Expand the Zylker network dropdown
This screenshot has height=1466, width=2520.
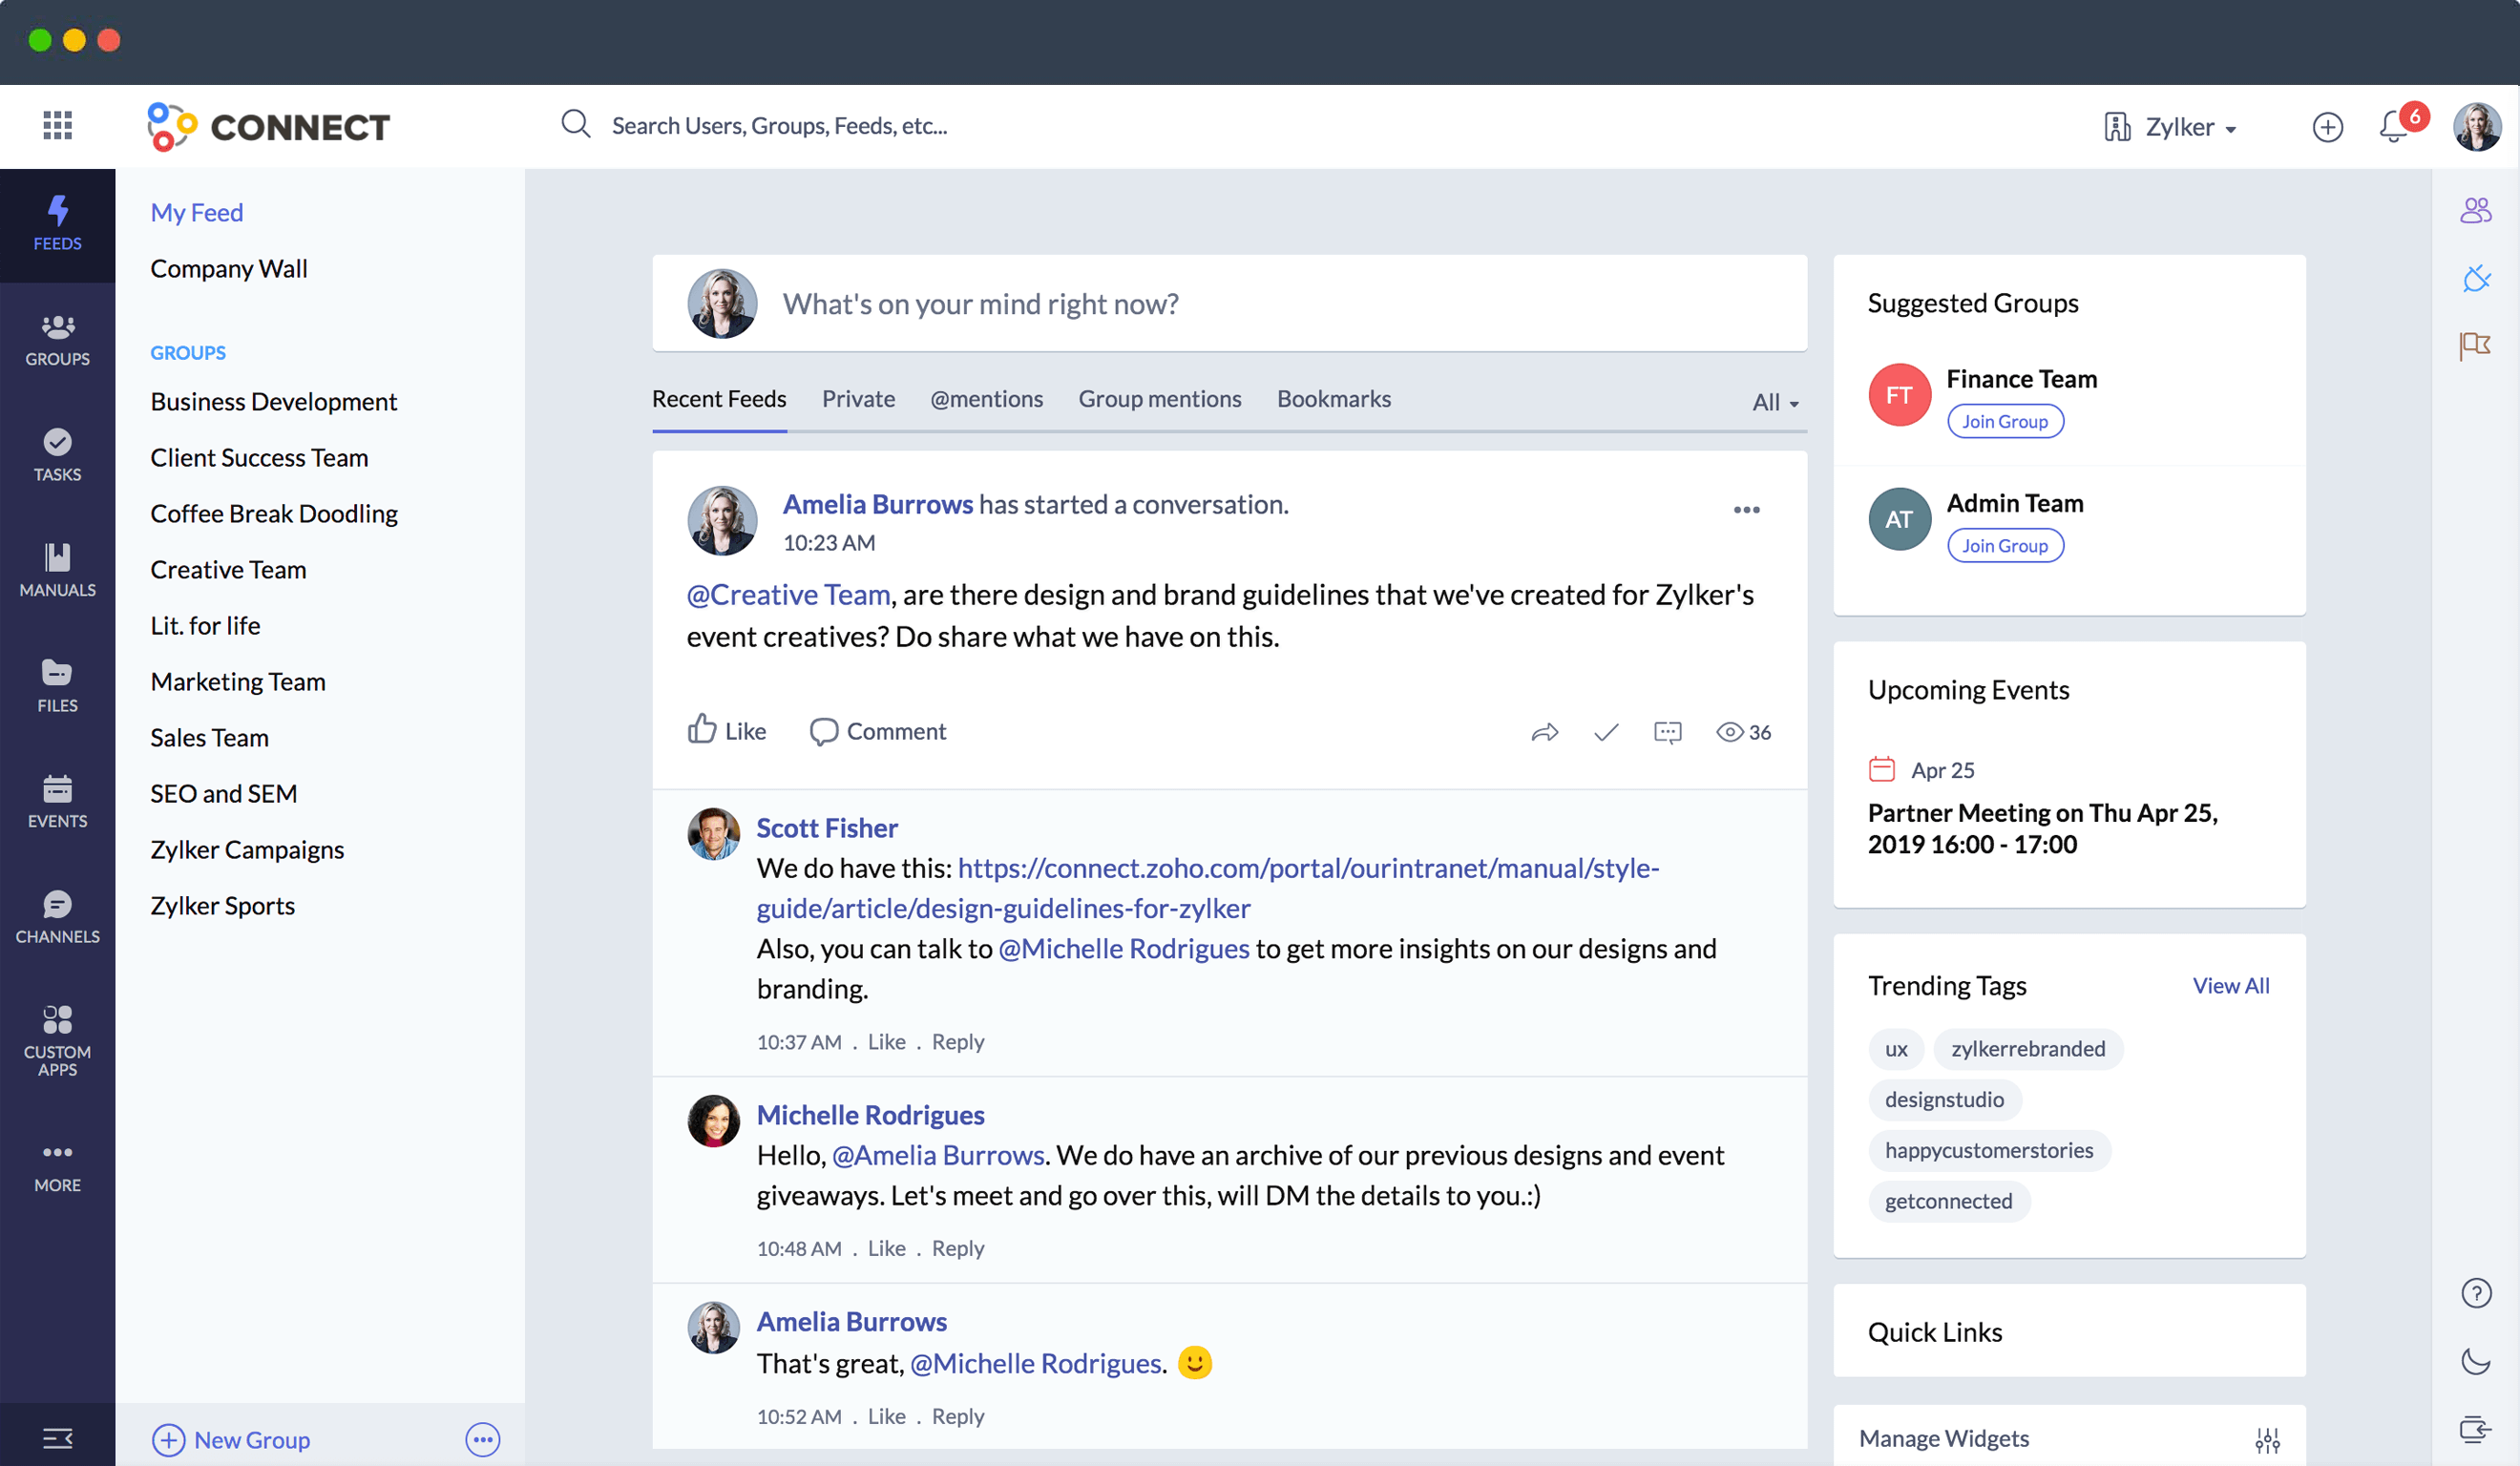(2170, 127)
